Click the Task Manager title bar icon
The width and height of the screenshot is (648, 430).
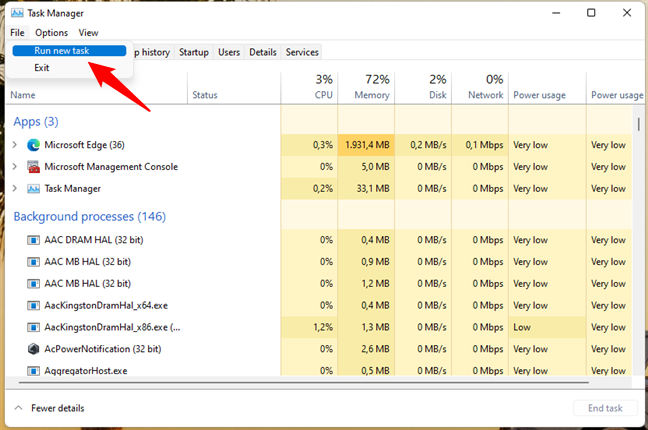(17, 13)
